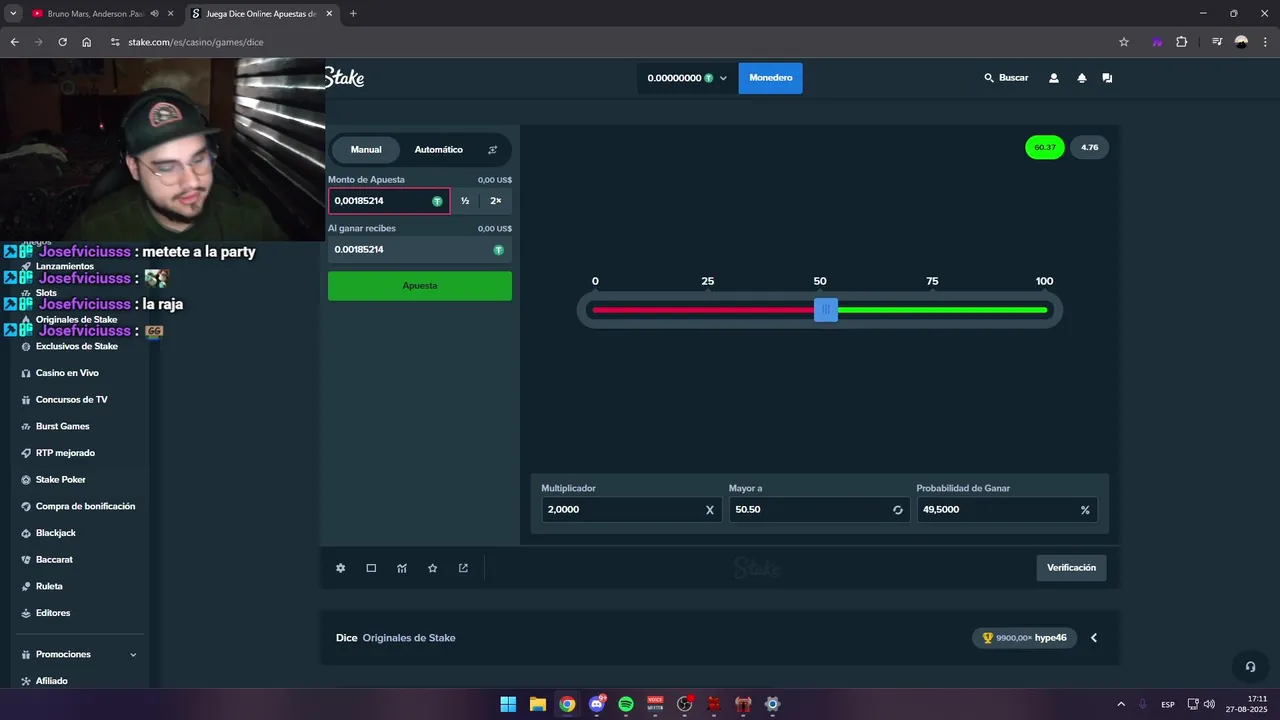Open live statistics chart icon
The width and height of the screenshot is (1280, 720).
tap(402, 568)
